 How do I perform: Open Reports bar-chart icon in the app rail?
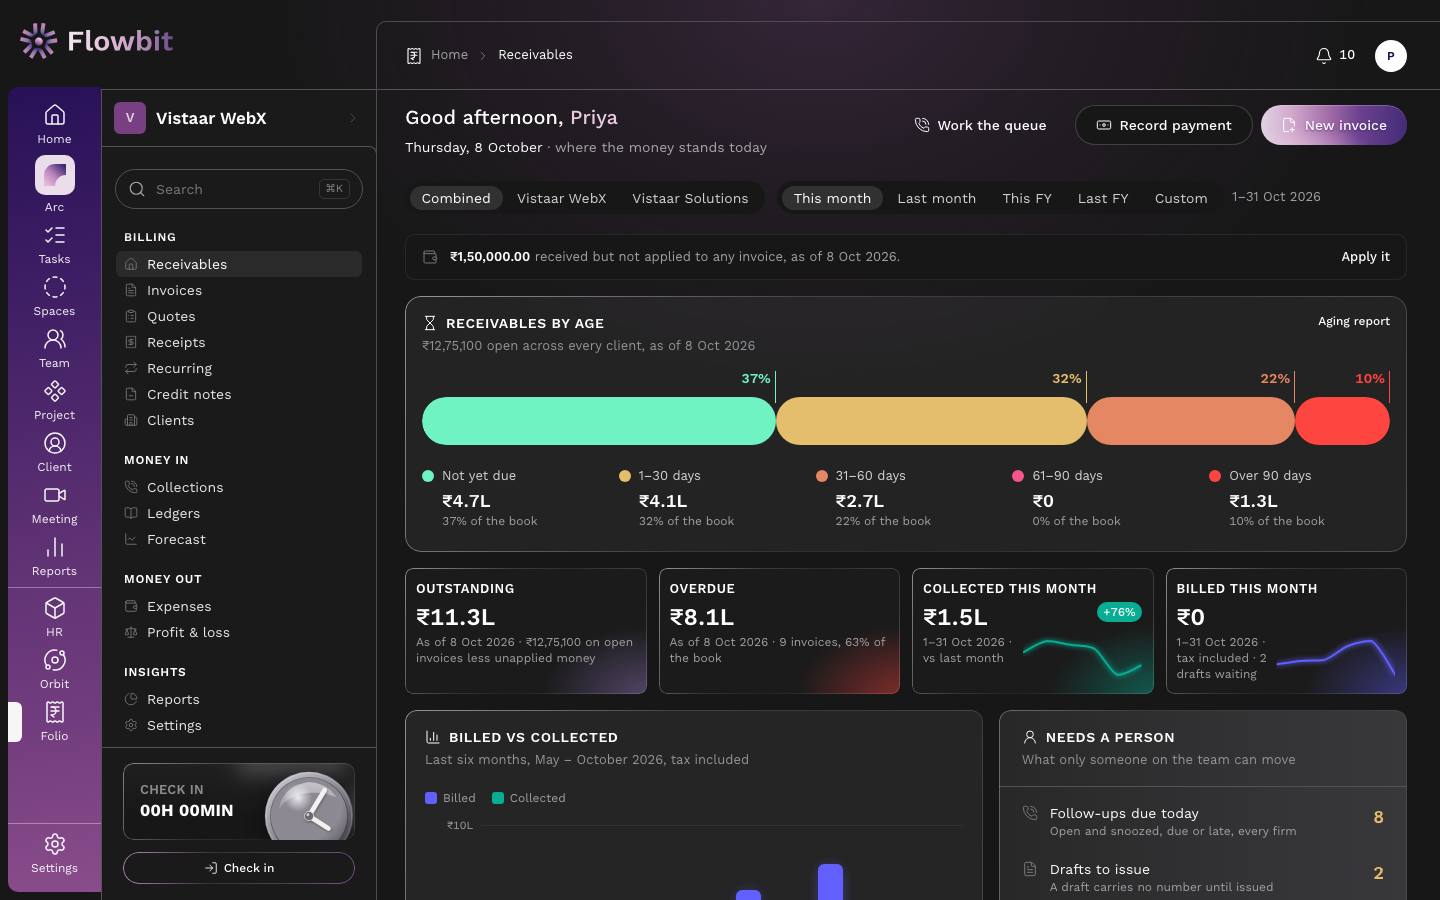[x=55, y=557]
